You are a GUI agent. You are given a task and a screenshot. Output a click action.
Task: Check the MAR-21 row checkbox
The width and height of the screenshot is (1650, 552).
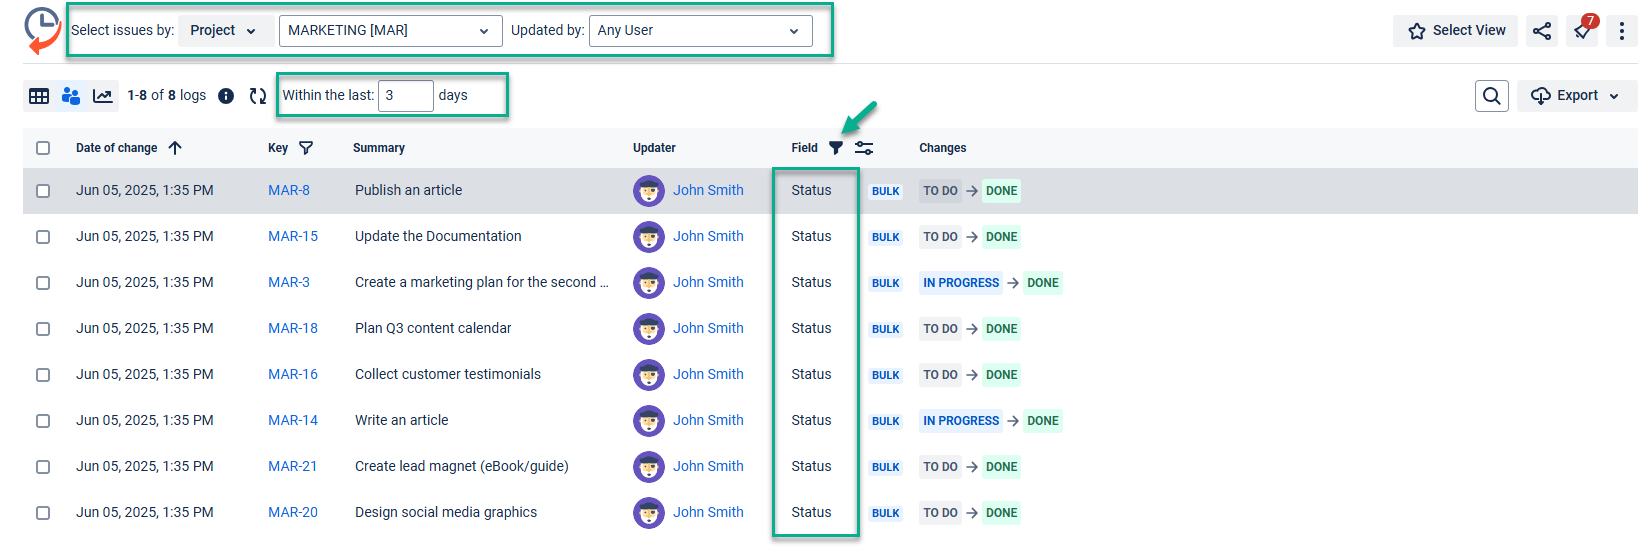(43, 467)
